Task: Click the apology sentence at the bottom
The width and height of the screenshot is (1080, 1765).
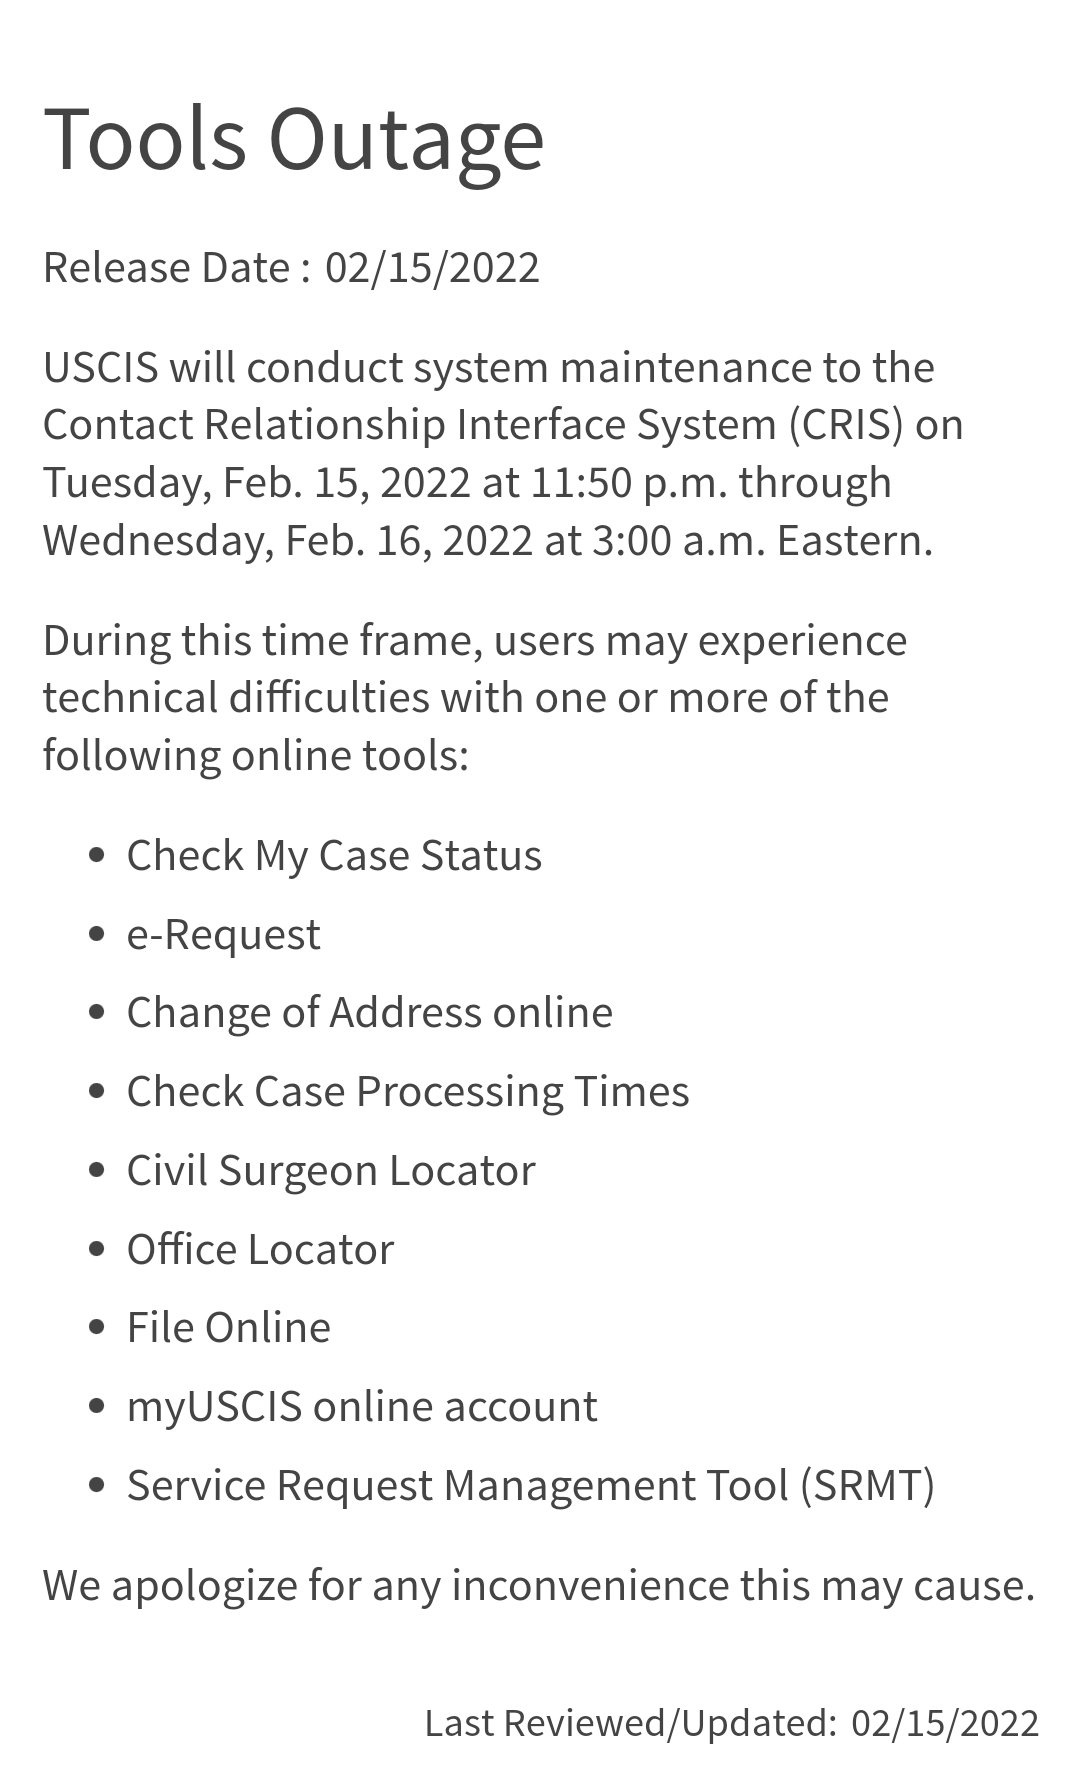Action: (538, 1586)
